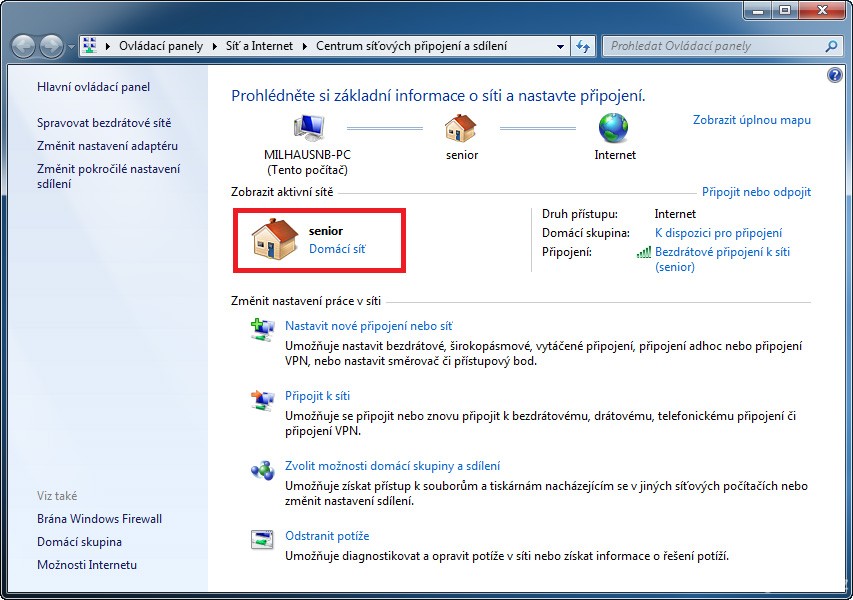Click the address bar refresh button
Viewport: 853px width, 600px height.
pyautogui.click(x=583, y=47)
